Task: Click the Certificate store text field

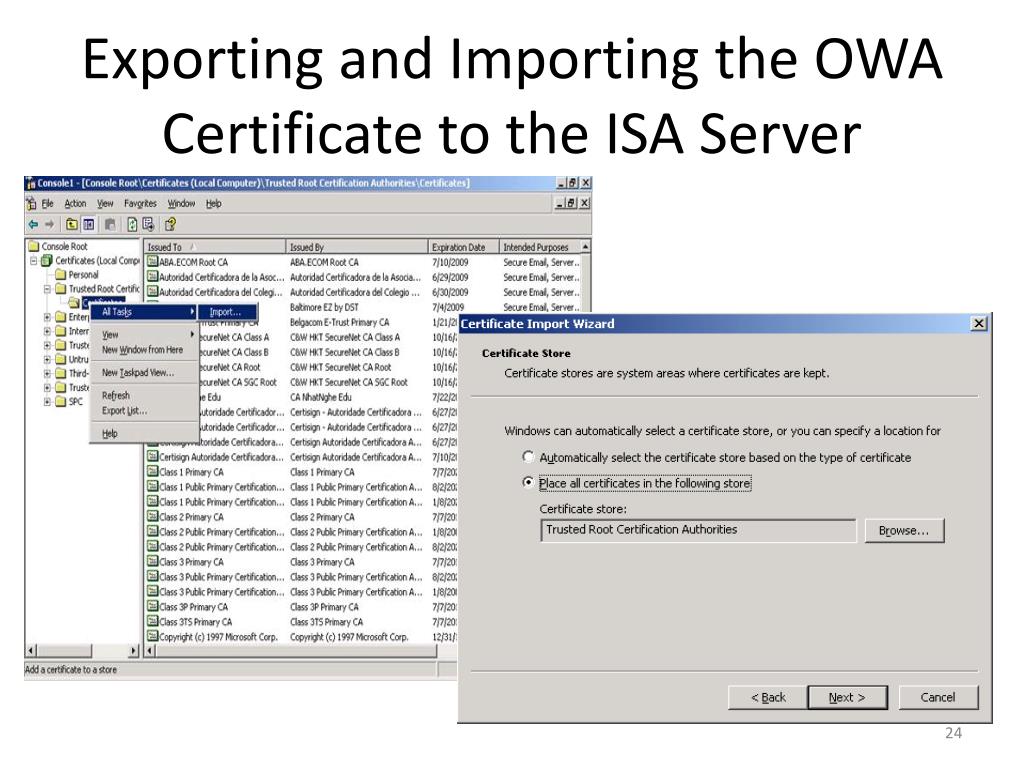Action: click(x=697, y=530)
